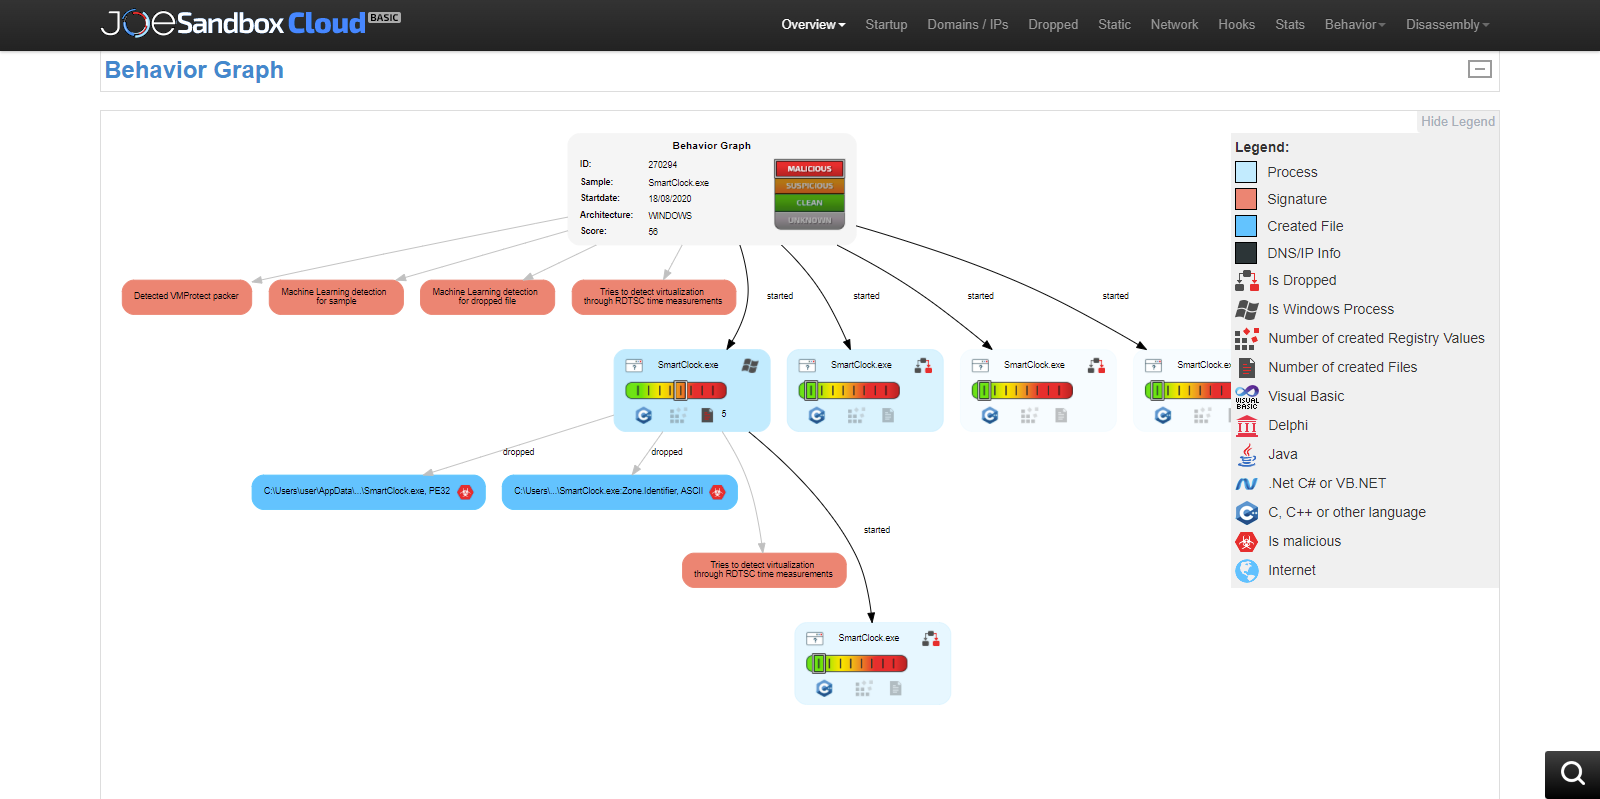Open the Domains / IPs section
Image resolution: width=1600 pixels, height=799 pixels.
[x=967, y=24]
